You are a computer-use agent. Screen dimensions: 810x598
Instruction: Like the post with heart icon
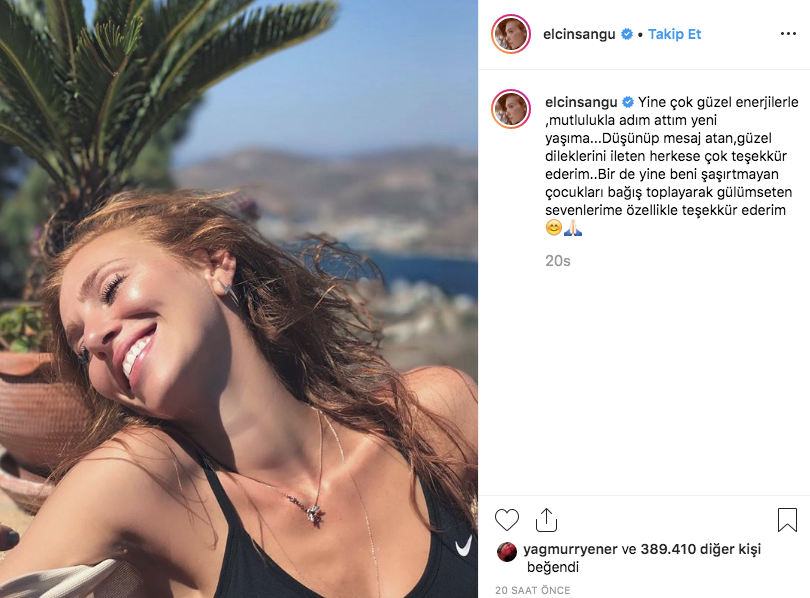coord(508,520)
